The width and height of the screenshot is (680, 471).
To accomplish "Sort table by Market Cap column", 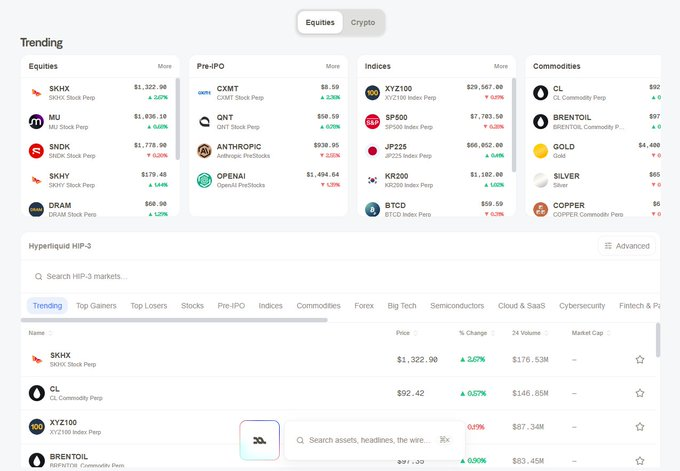I will click(x=591, y=333).
